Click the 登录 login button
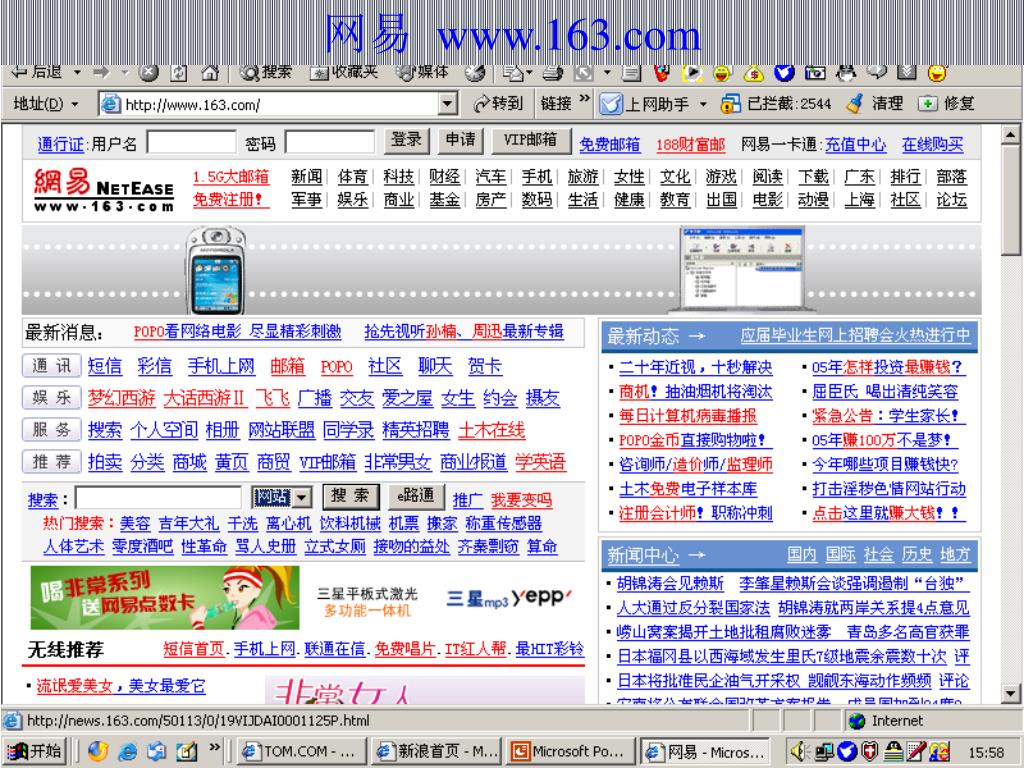 [x=406, y=140]
